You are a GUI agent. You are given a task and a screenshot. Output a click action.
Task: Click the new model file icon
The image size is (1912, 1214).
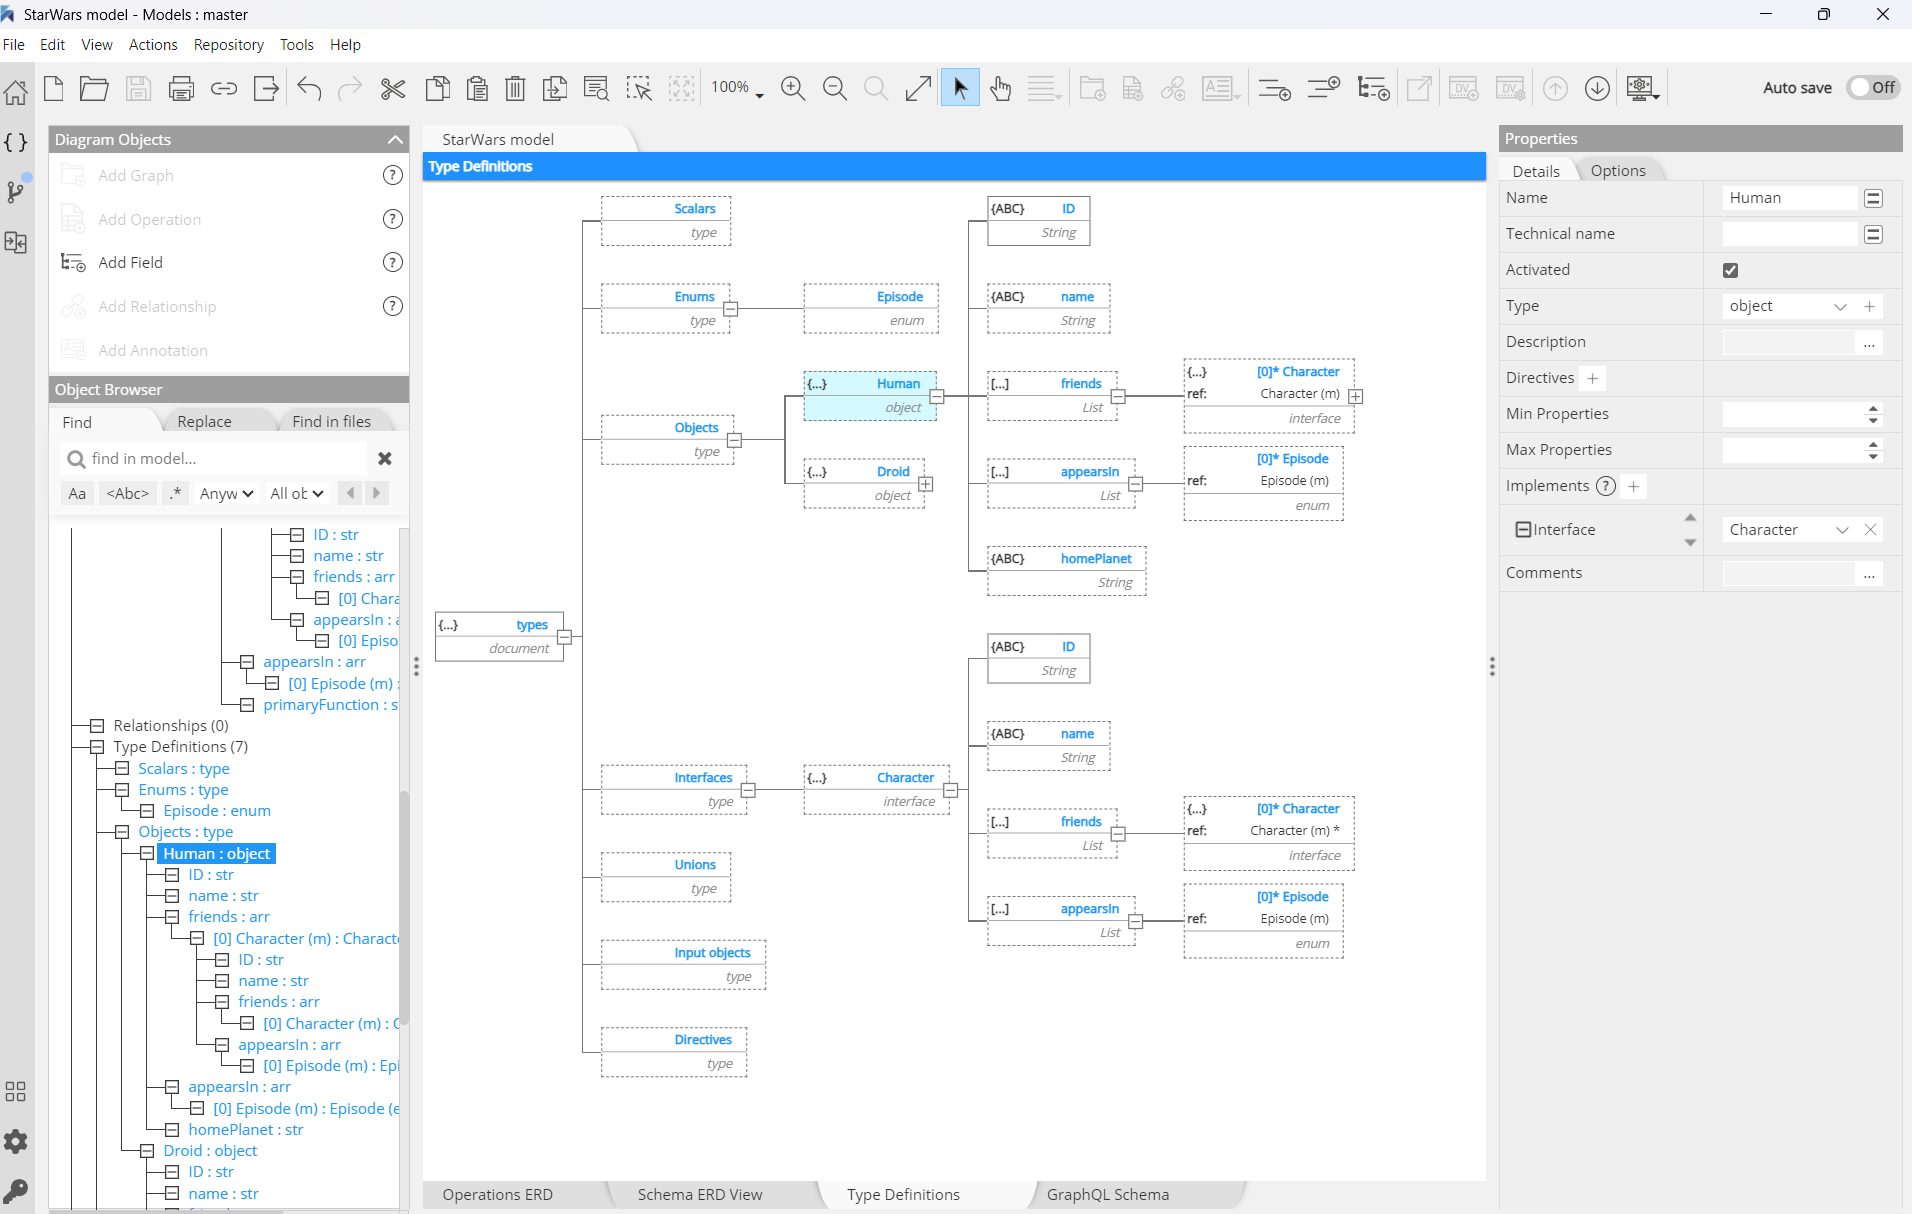(54, 88)
